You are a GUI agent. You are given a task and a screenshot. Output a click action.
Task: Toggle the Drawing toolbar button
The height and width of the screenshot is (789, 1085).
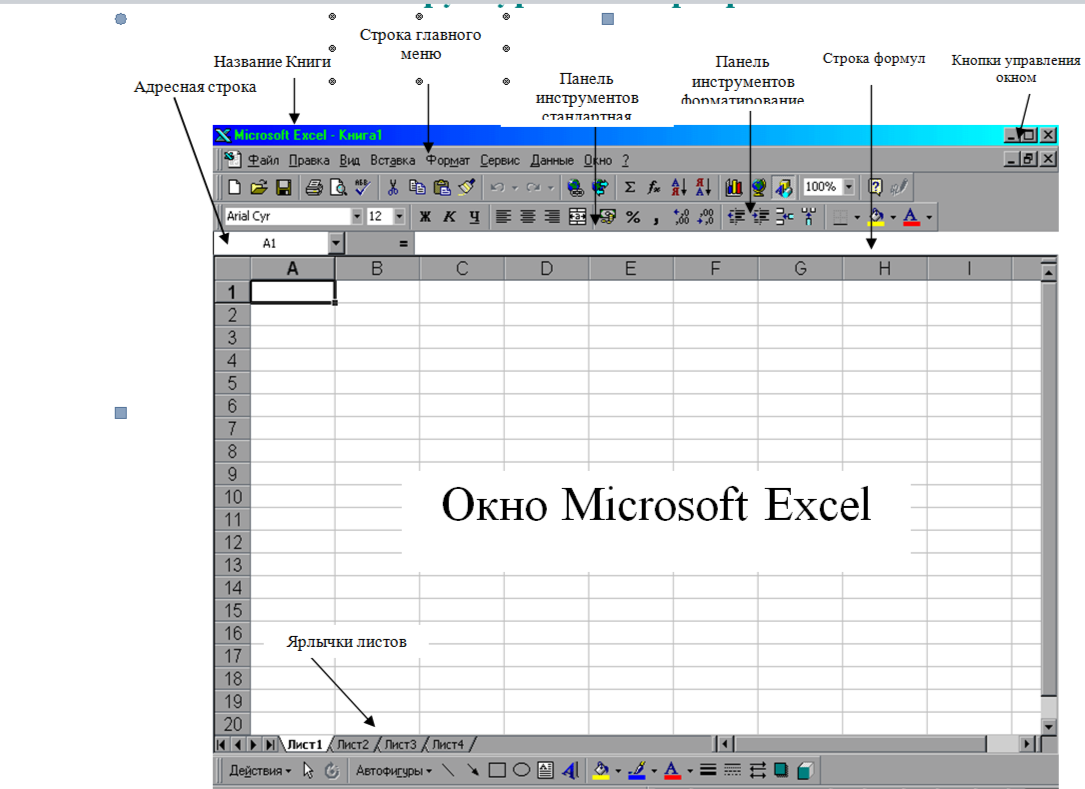pyautogui.click(x=783, y=187)
